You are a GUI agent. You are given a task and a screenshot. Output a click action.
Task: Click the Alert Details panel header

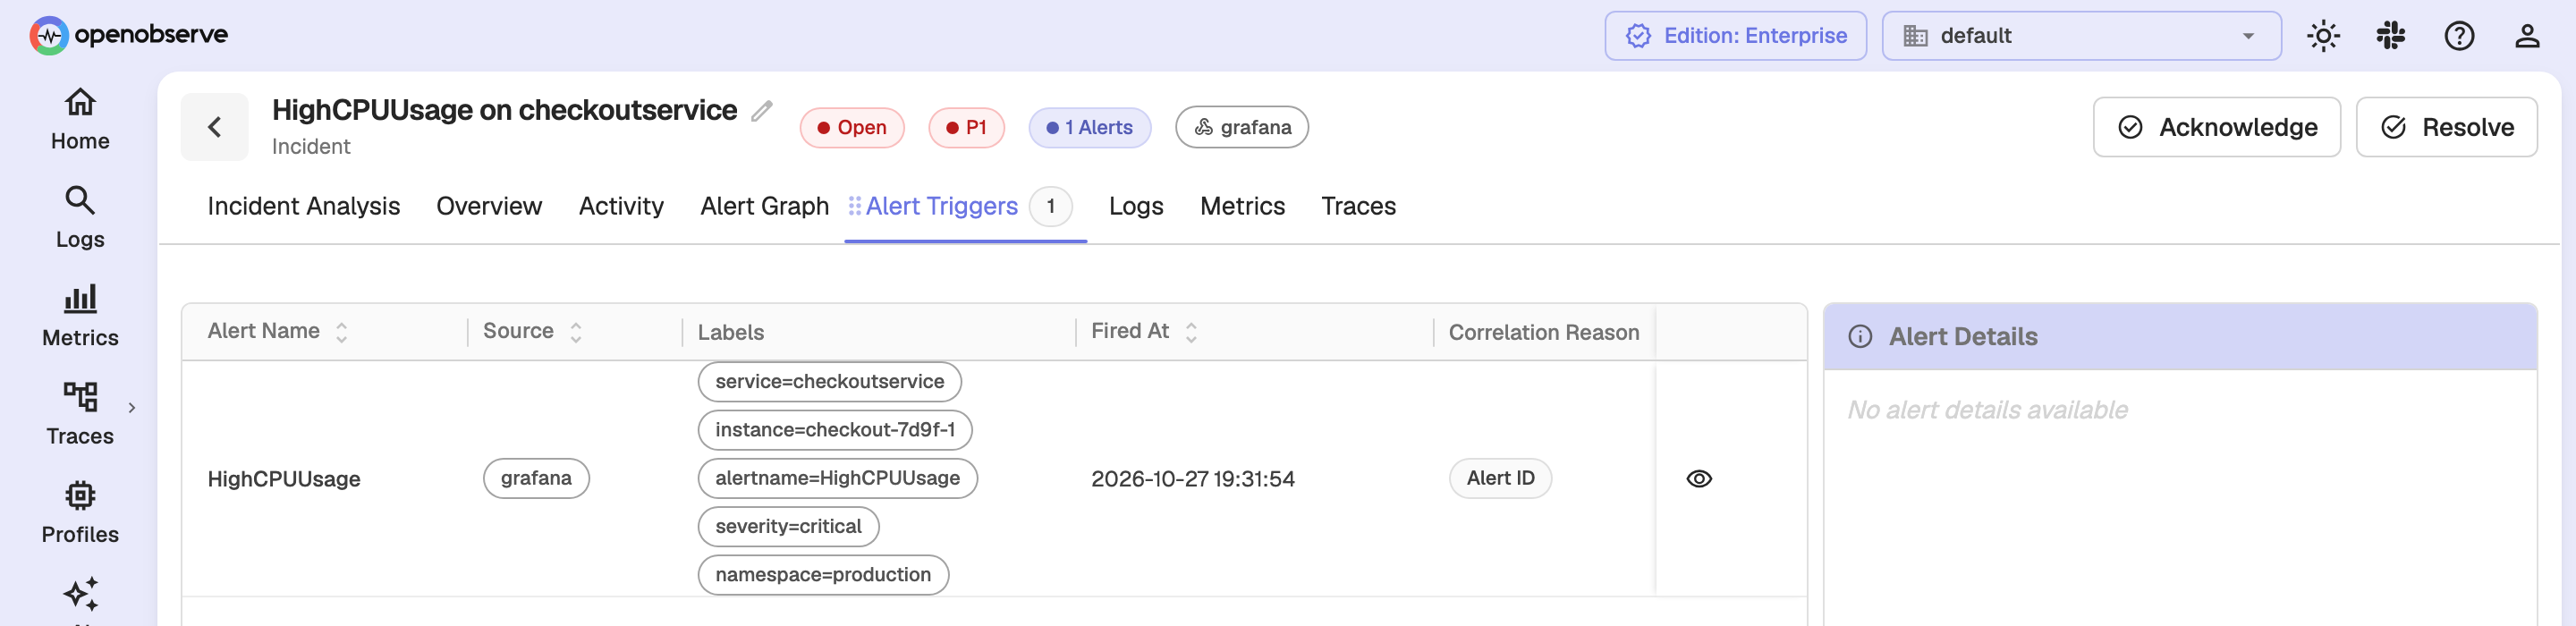[2180, 336]
